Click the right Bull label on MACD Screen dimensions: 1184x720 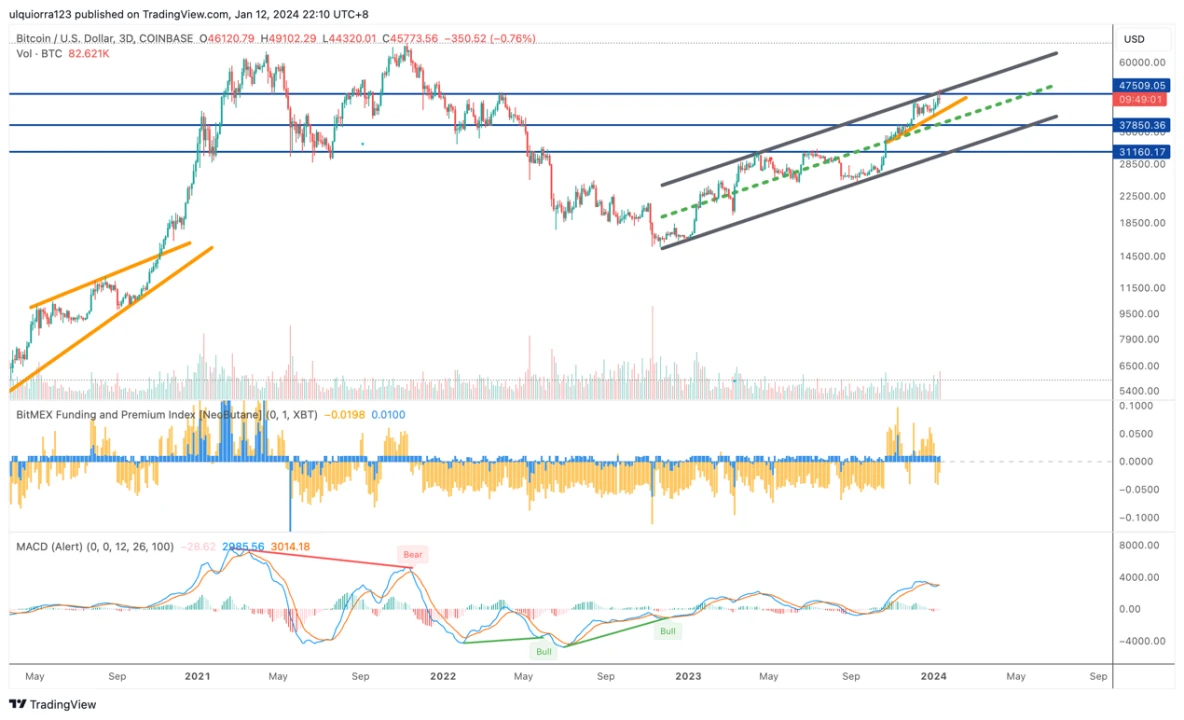(x=667, y=631)
